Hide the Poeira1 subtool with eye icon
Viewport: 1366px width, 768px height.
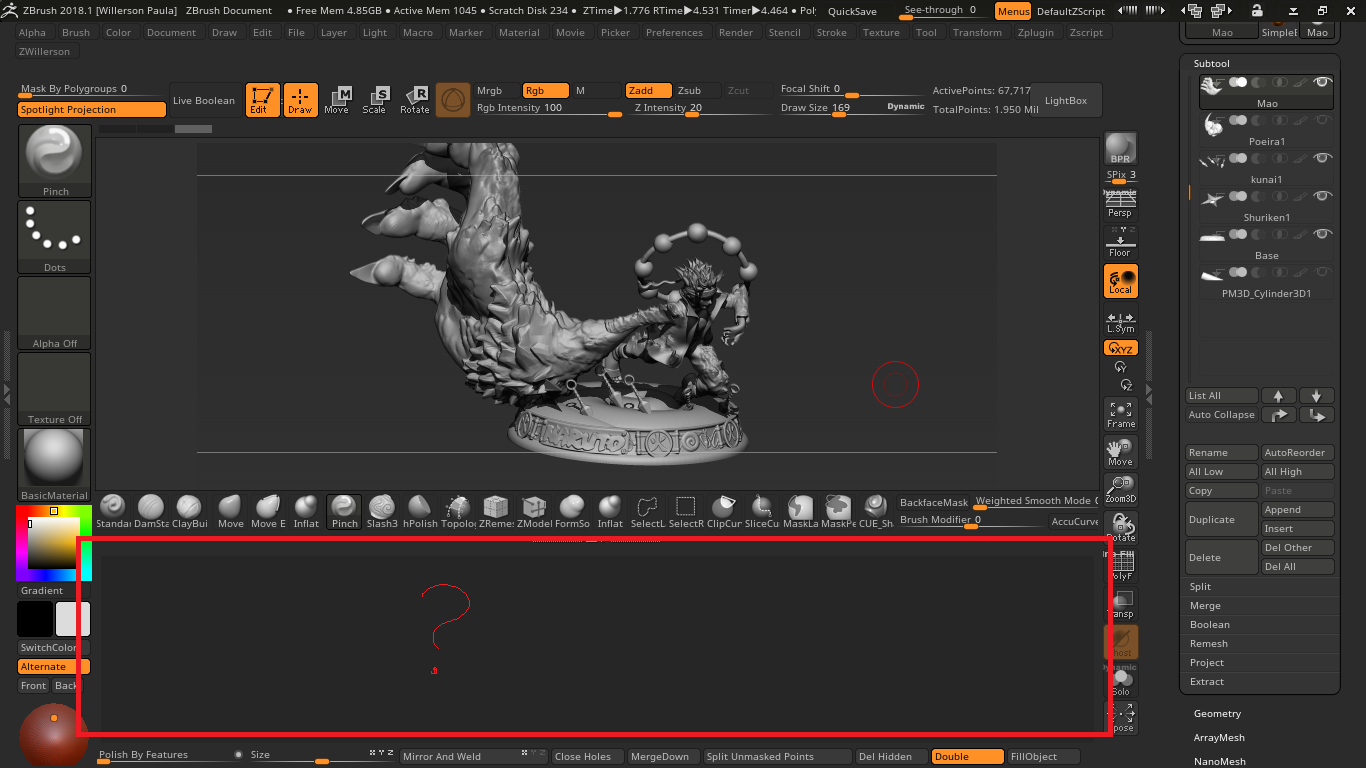tap(1323, 120)
